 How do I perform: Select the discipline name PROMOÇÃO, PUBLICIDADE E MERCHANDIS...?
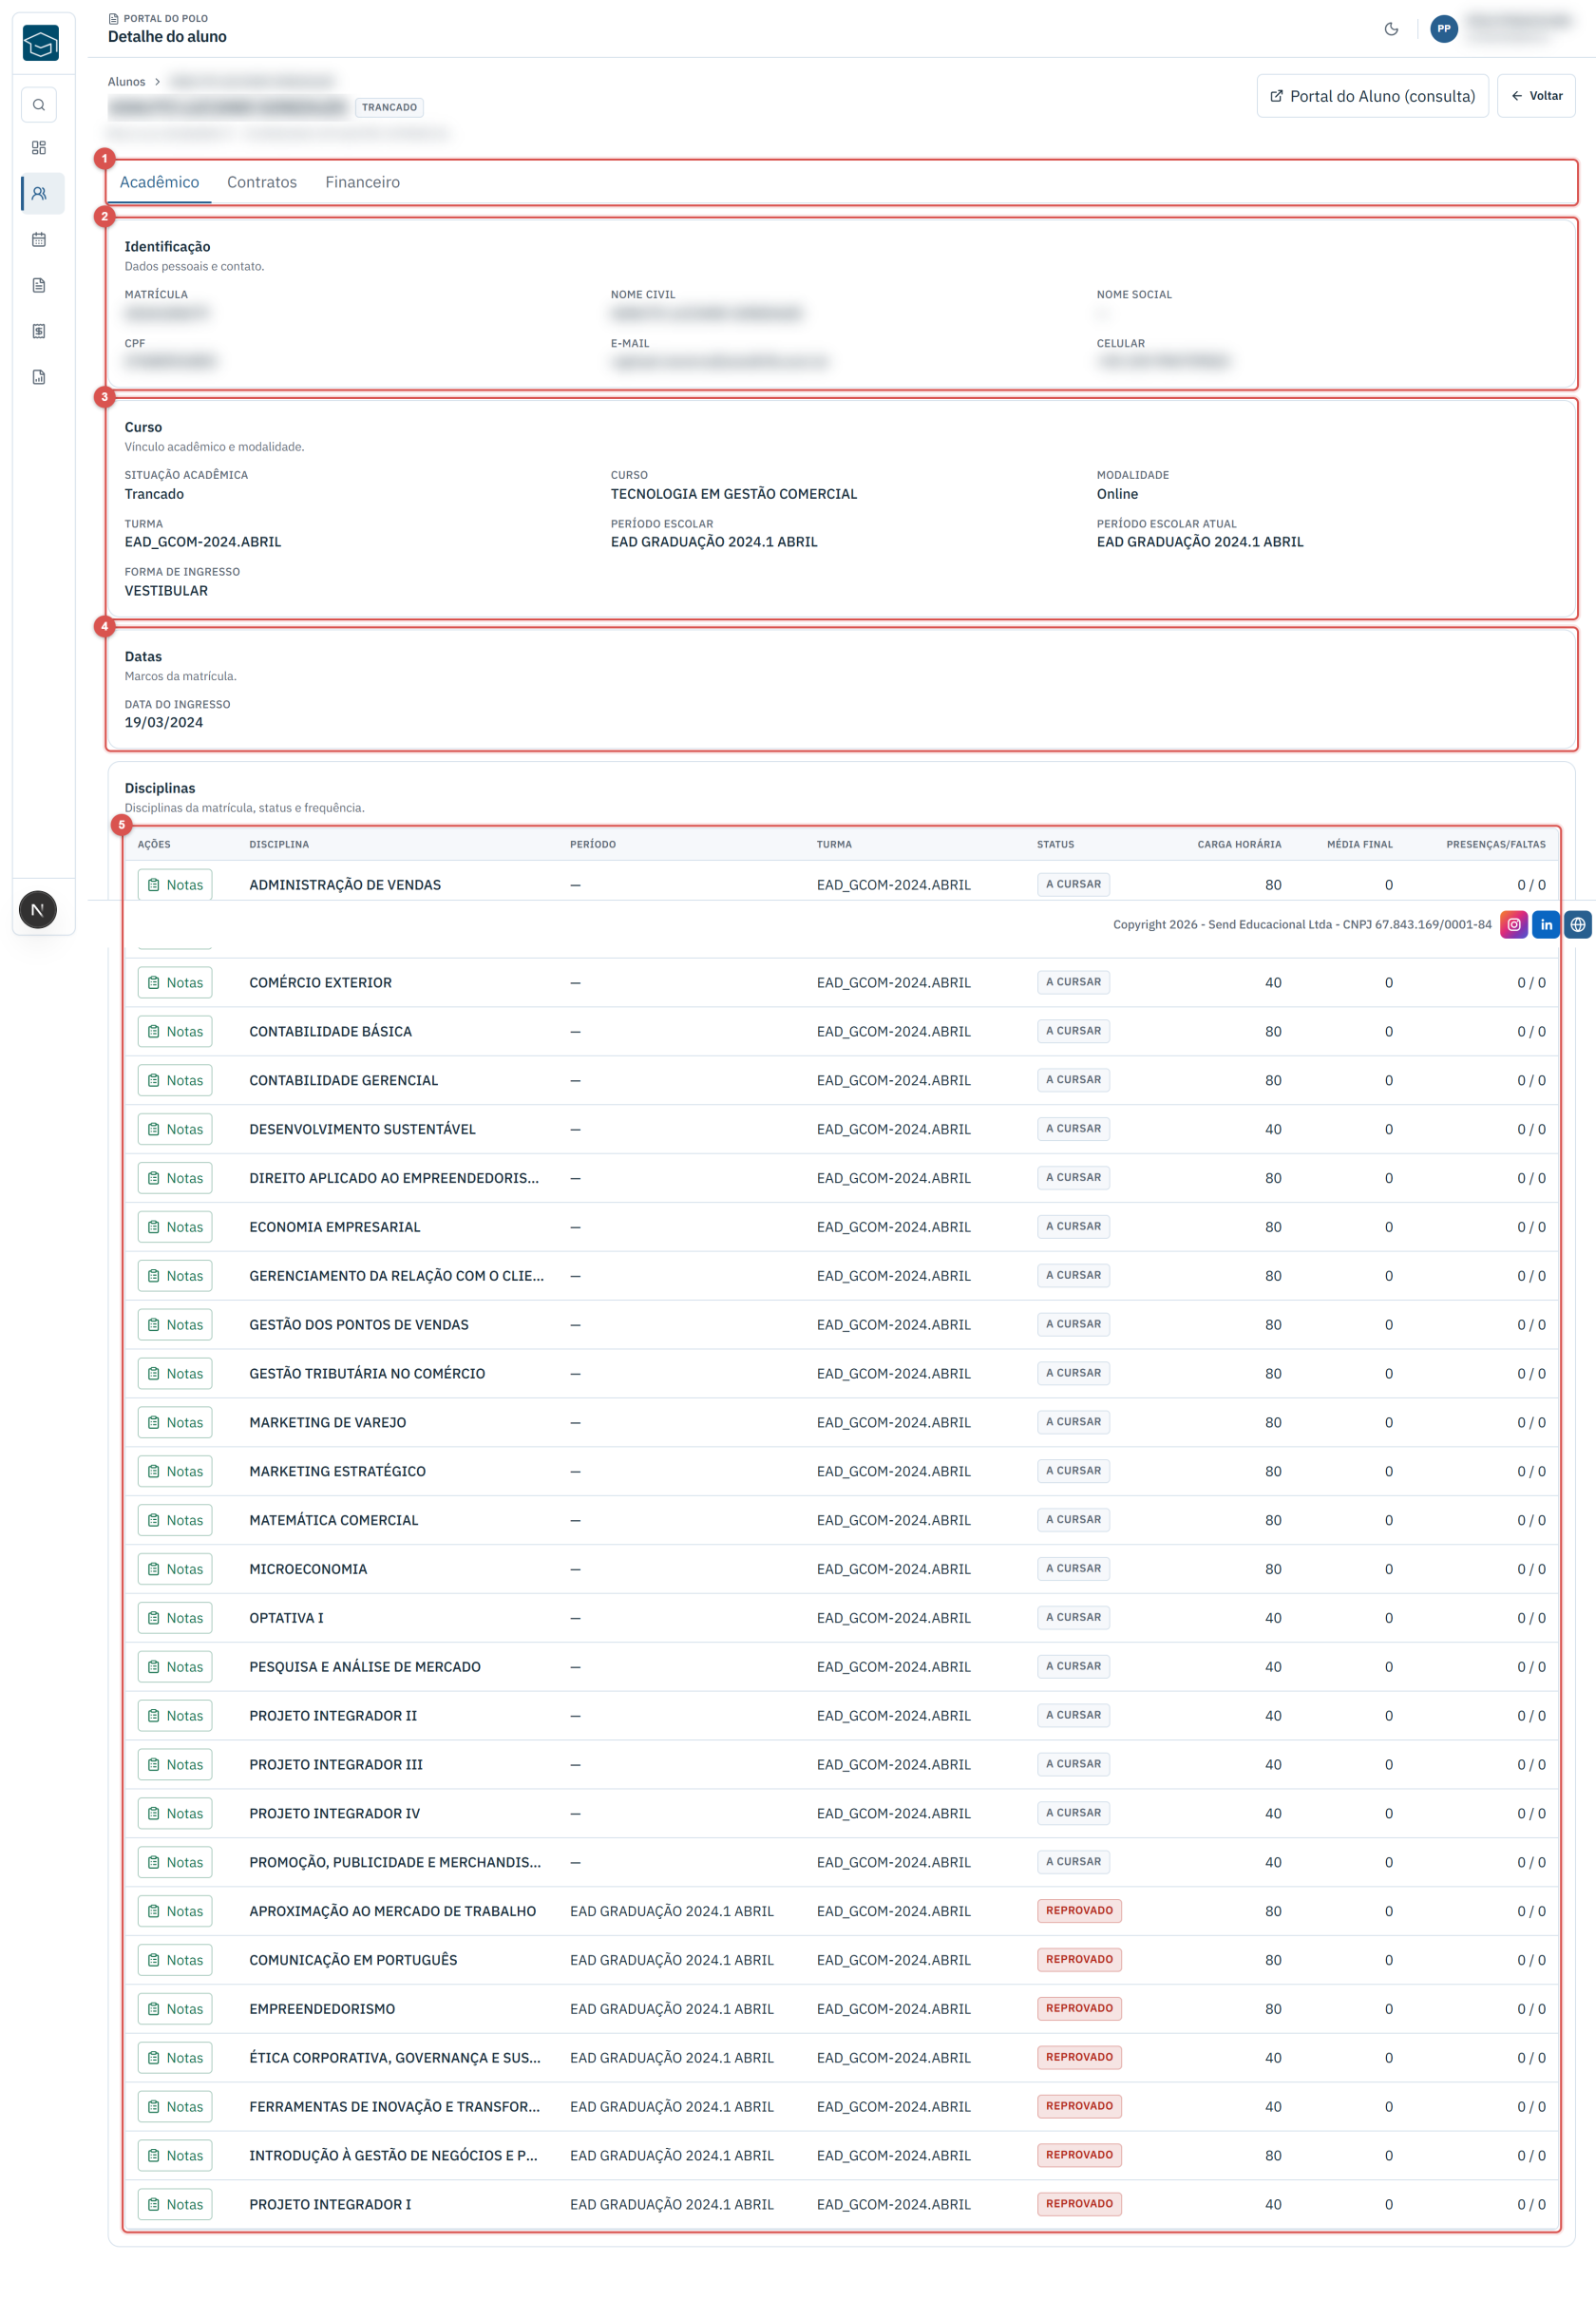point(395,1863)
